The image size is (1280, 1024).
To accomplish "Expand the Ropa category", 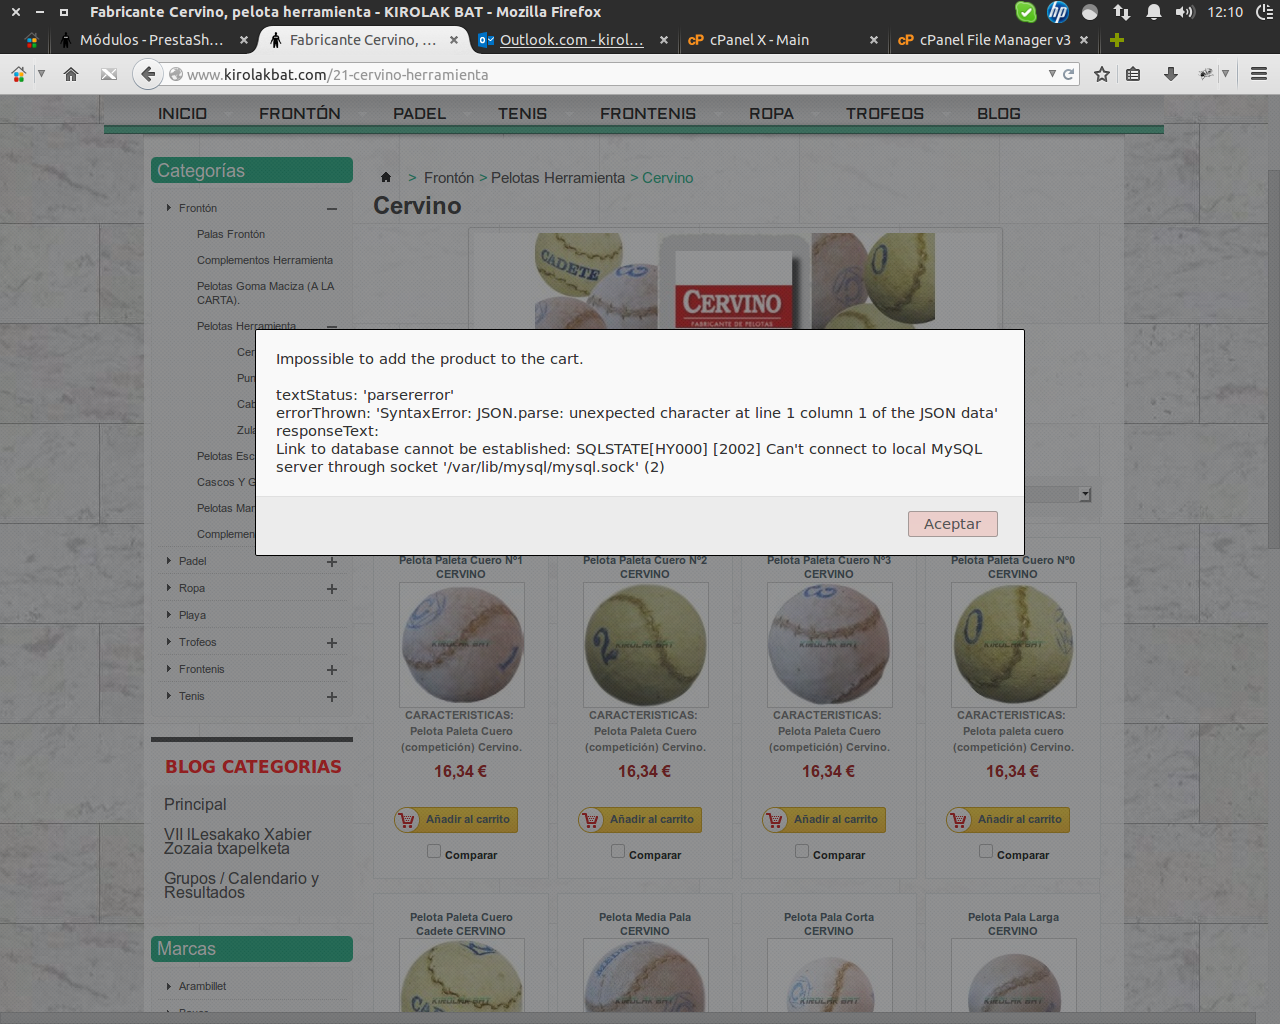I will tap(332, 589).
